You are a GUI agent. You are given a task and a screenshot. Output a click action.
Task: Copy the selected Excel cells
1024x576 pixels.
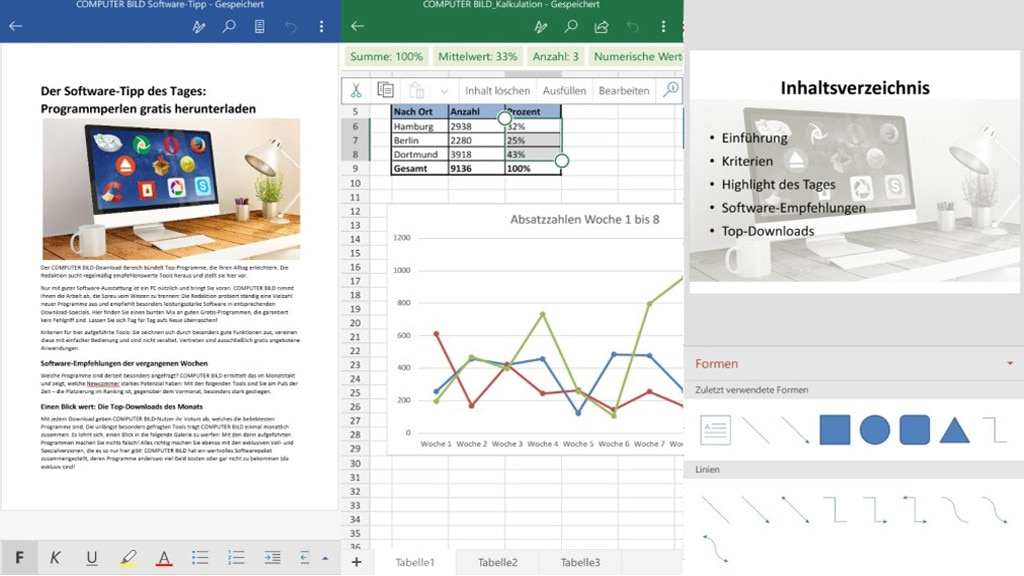pos(385,90)
